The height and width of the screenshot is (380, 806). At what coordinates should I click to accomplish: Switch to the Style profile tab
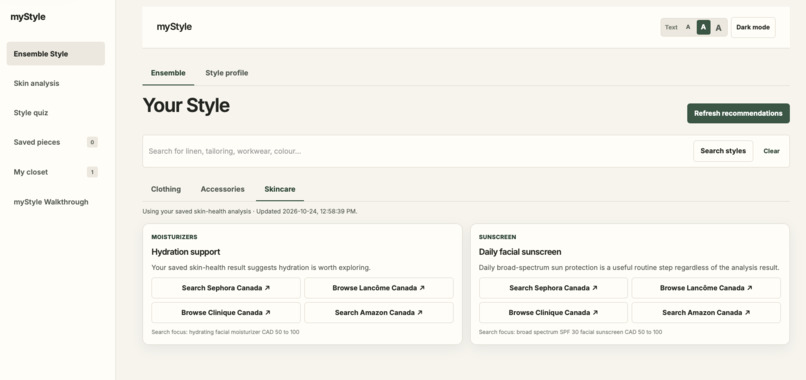(x=227, y=73)
